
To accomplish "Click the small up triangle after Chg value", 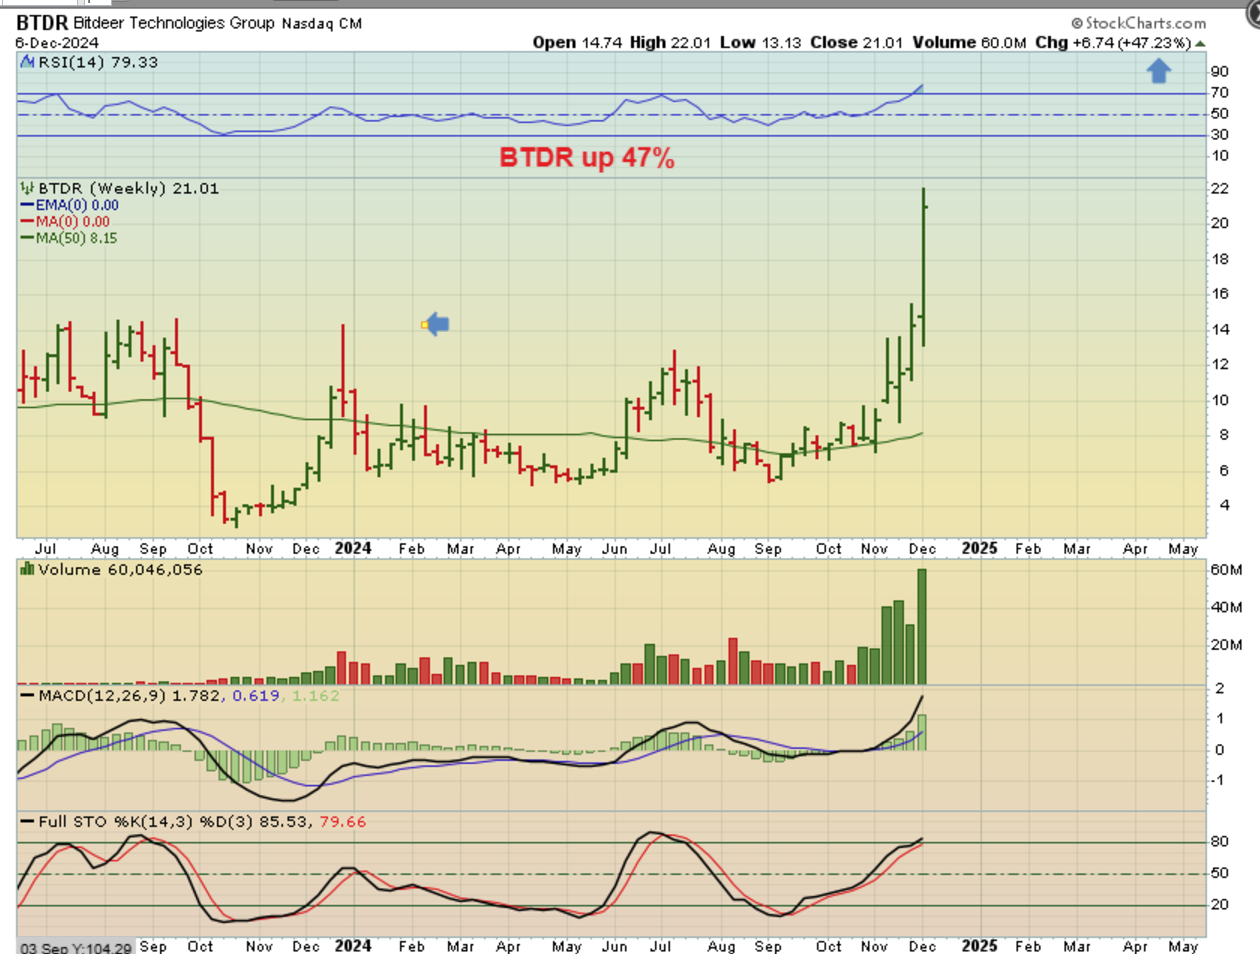I will coord(1200,43).
